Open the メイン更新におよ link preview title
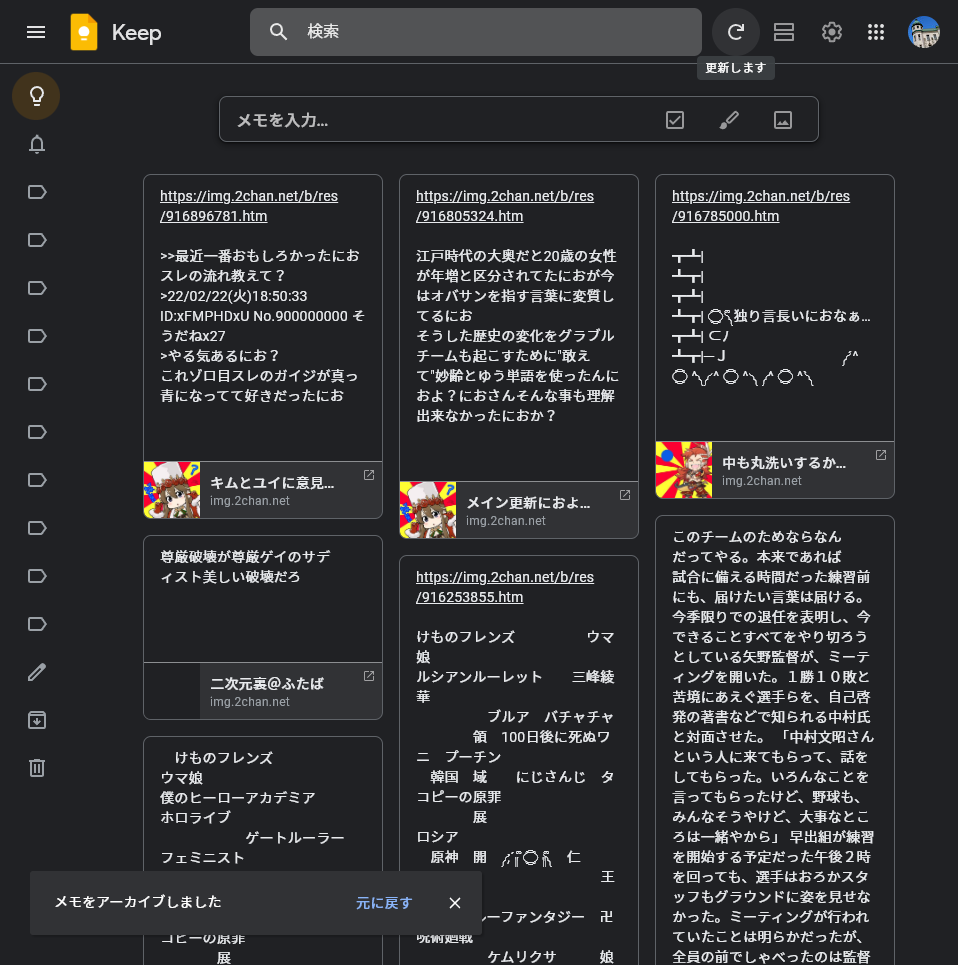 pyautogui.click(x=528, y=503)
